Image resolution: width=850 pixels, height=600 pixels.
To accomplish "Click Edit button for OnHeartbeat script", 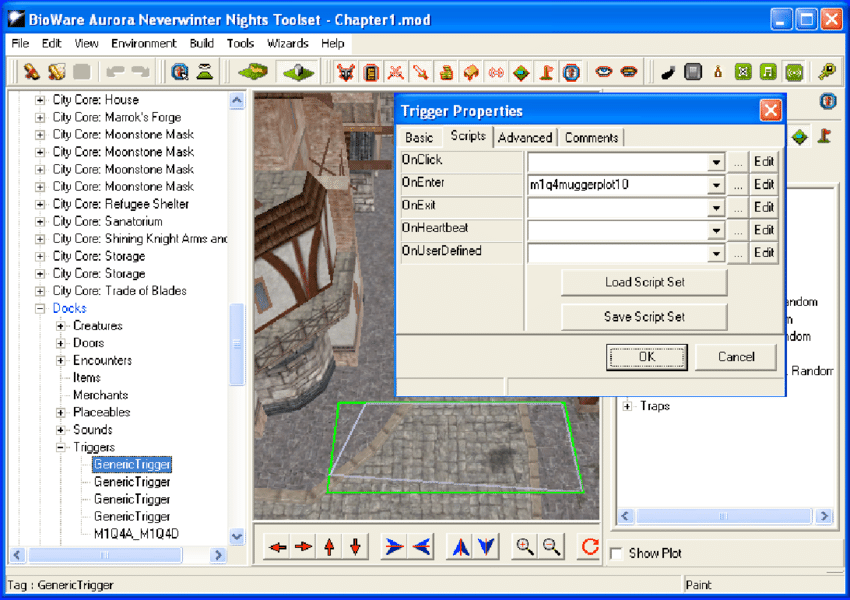I will pyautogui.click(x=764, y=230).
